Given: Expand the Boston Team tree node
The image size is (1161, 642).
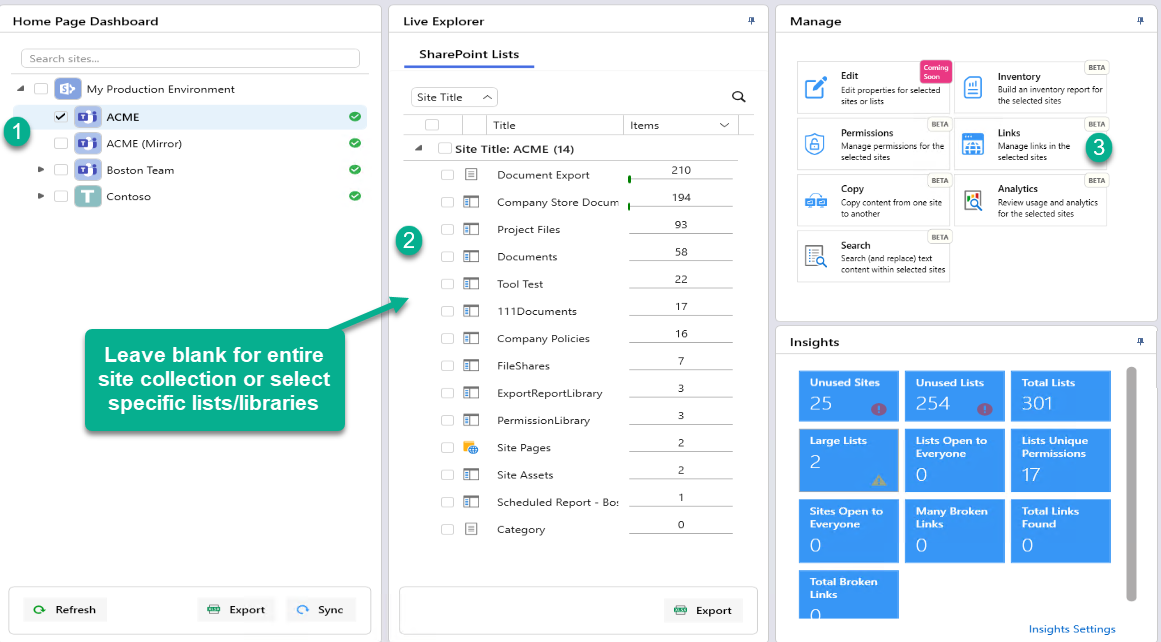Looking at the screenshot, I should coord(41,170).
